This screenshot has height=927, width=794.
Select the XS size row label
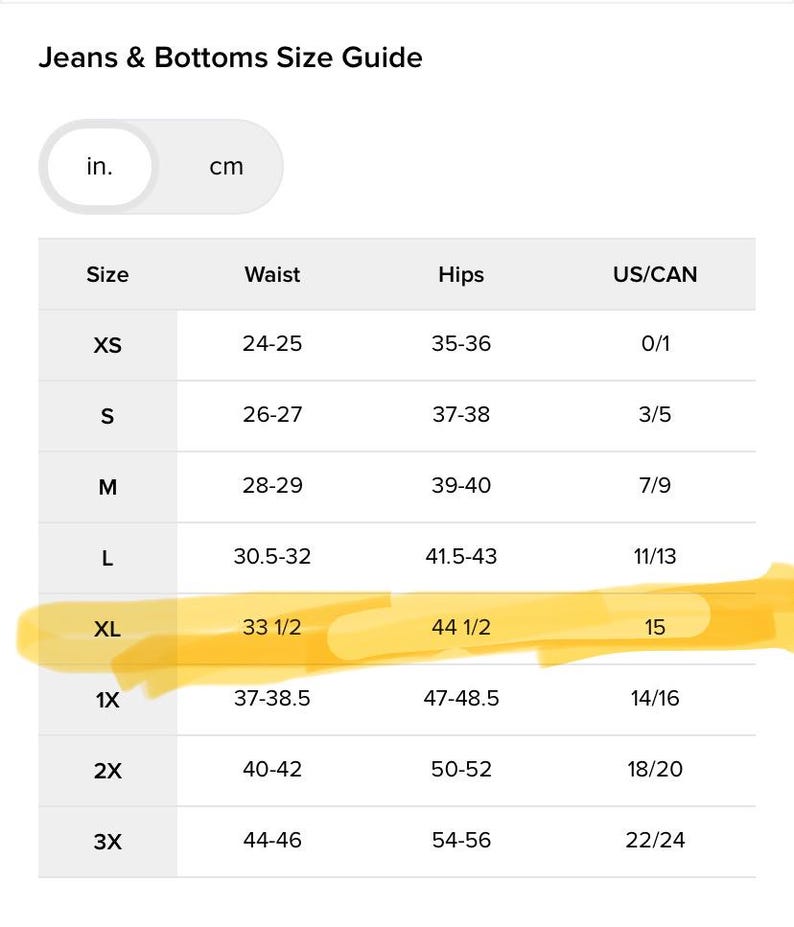click(x=108, y=345)
